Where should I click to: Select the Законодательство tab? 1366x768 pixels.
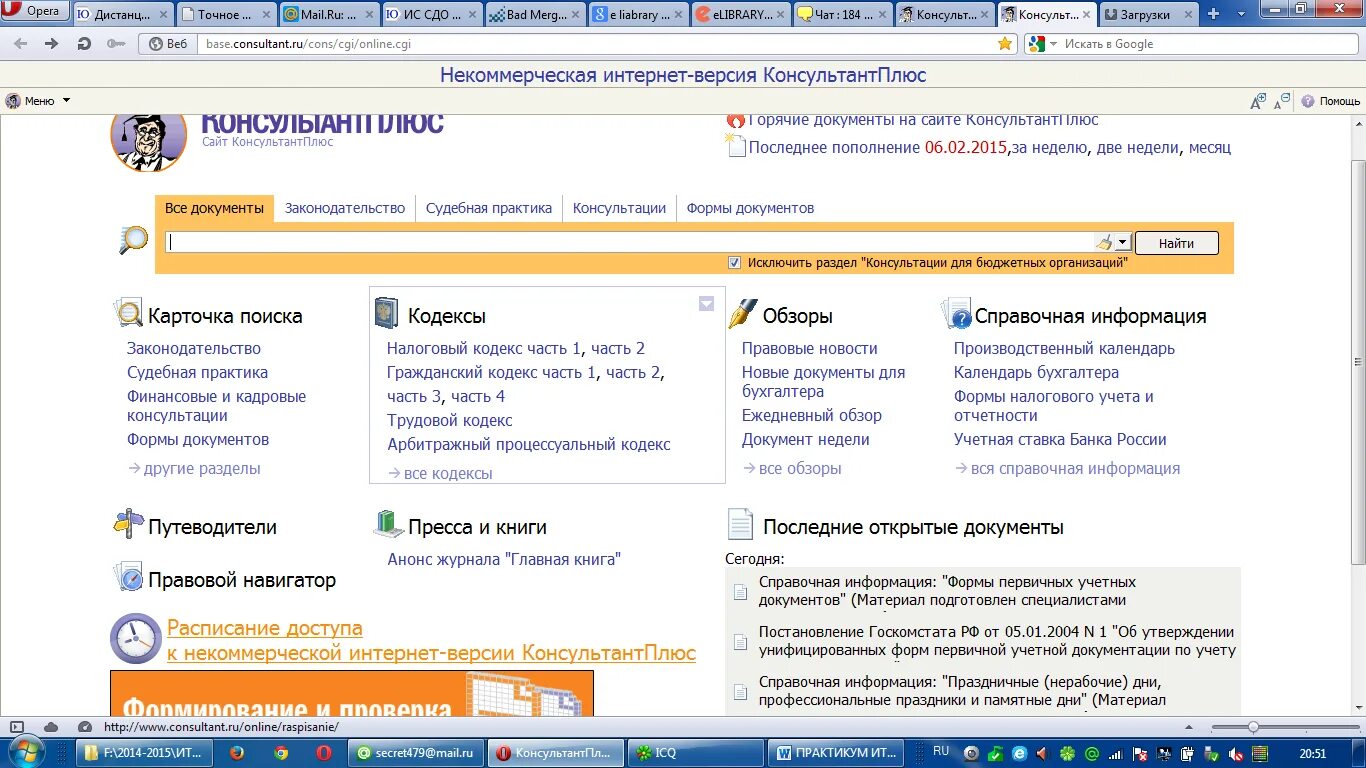345,208
